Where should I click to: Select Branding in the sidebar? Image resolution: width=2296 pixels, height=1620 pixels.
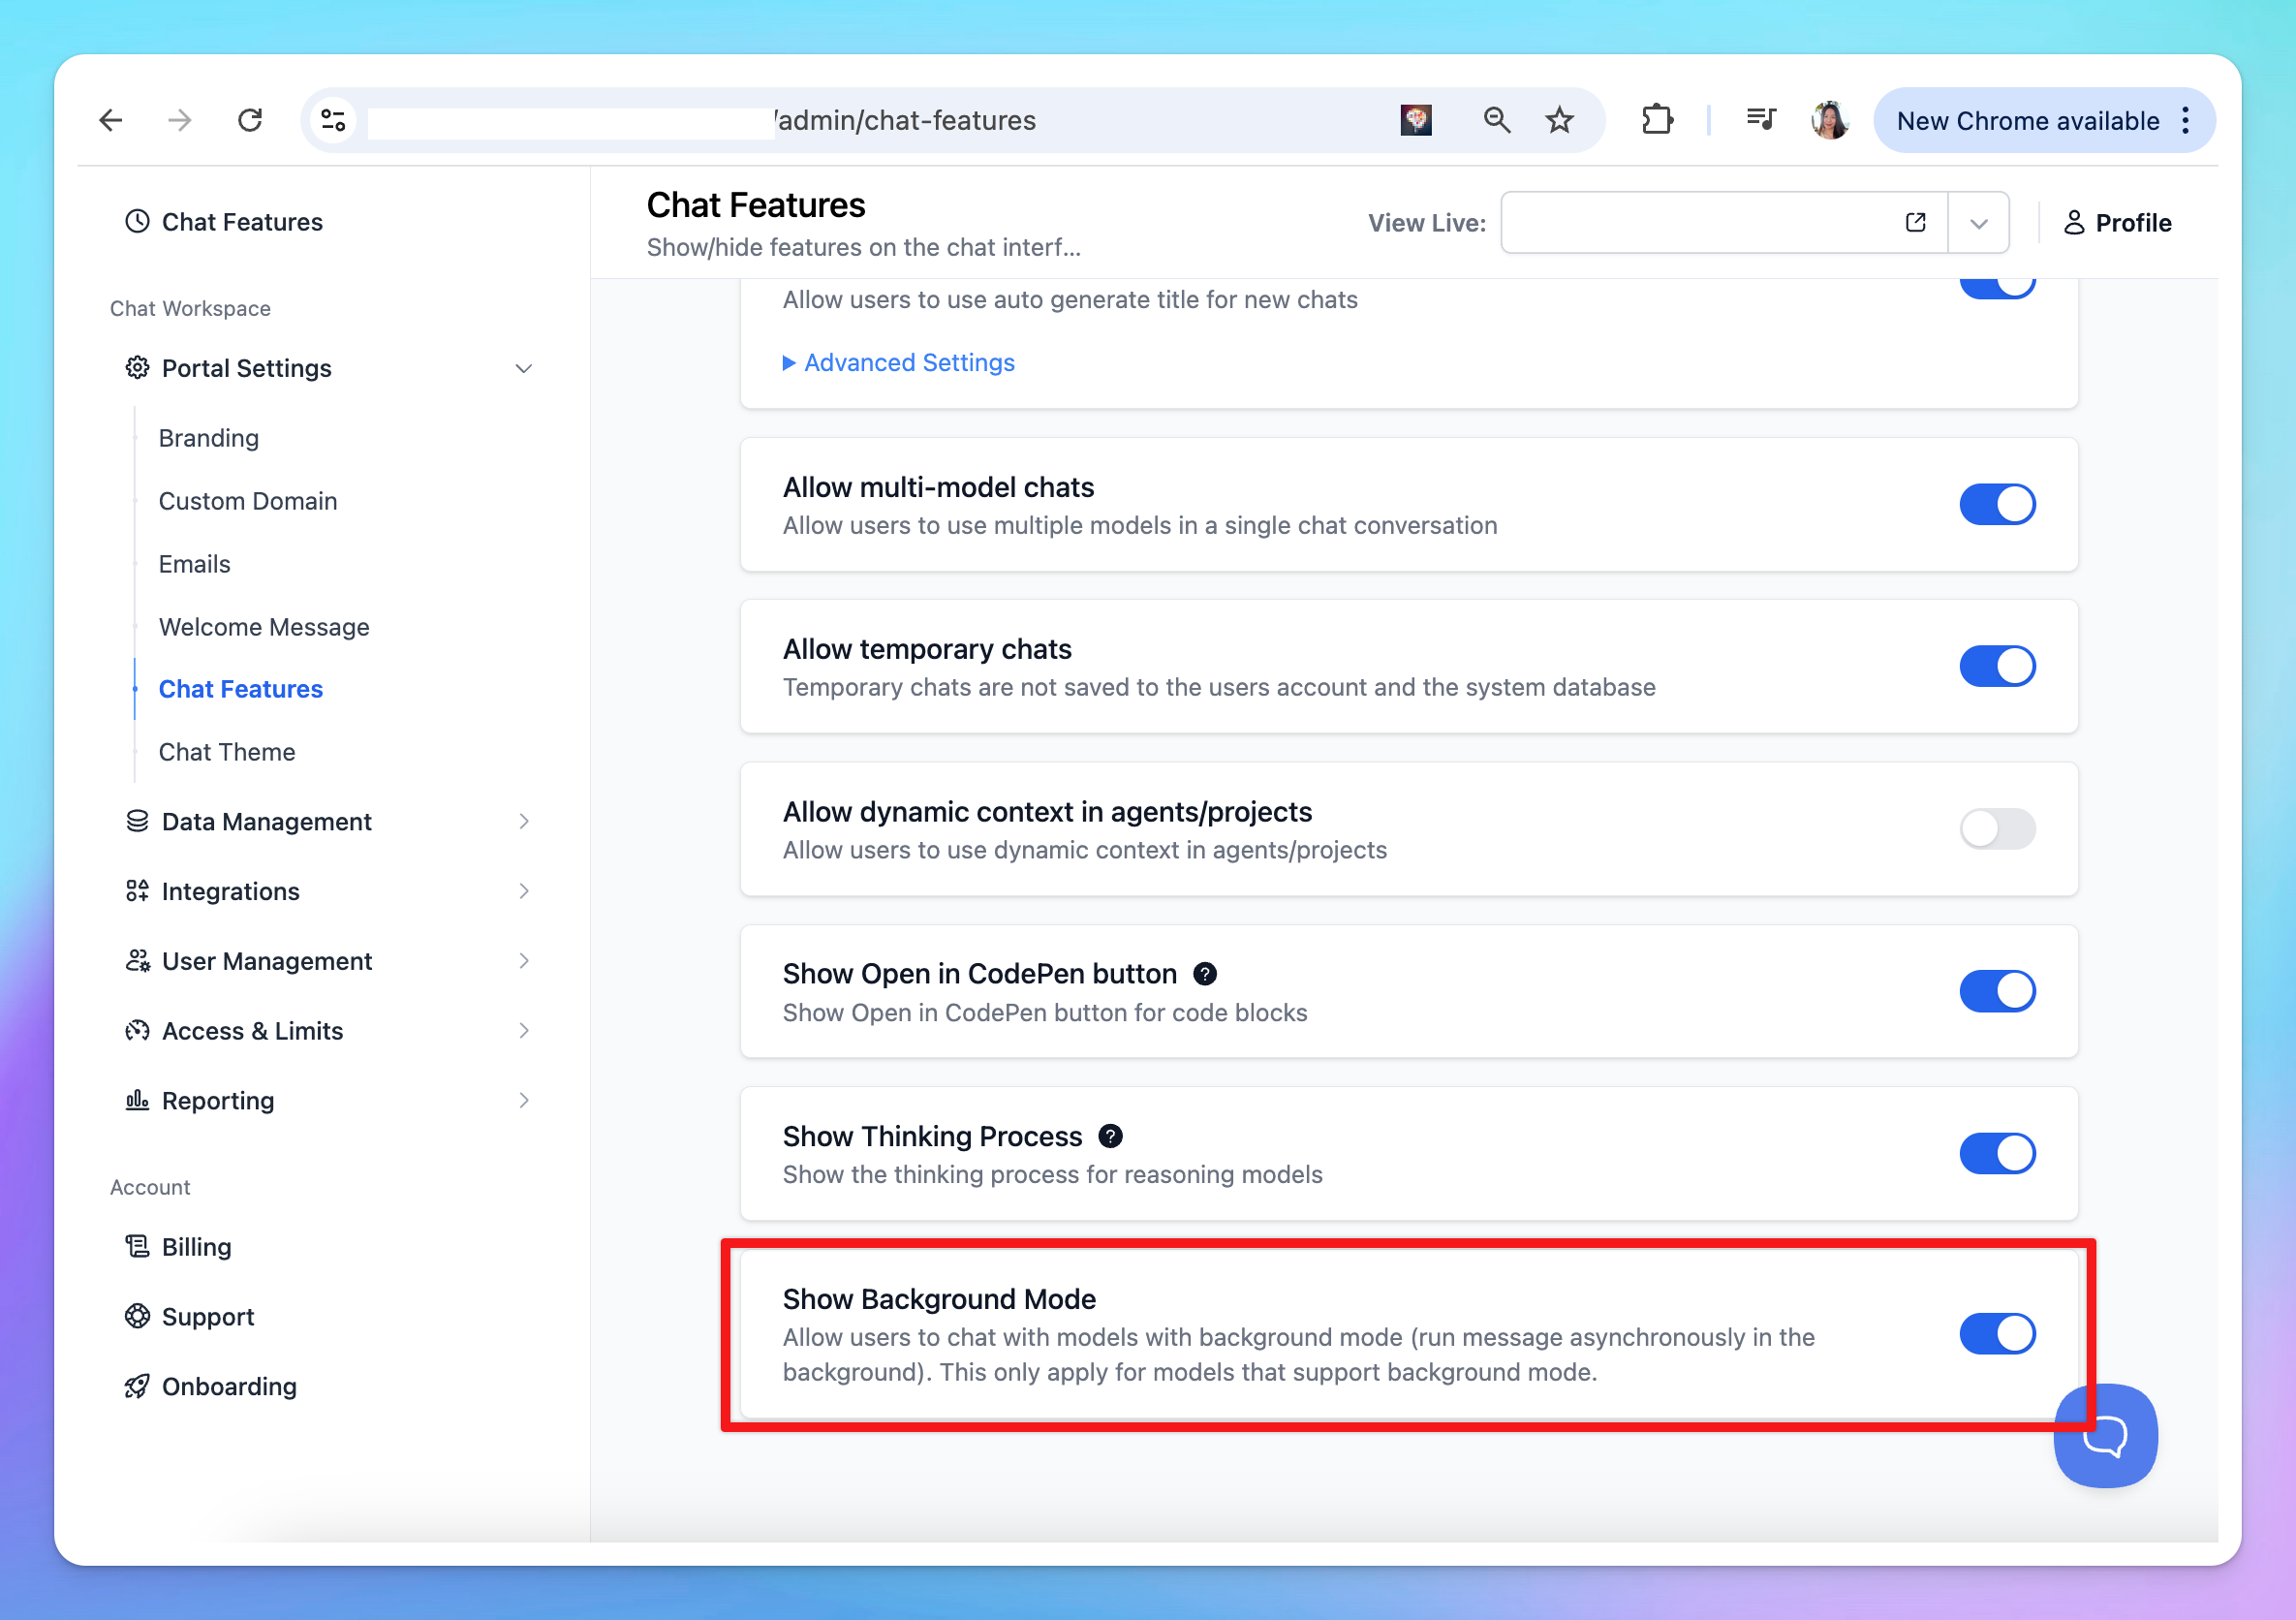(209, 438)
